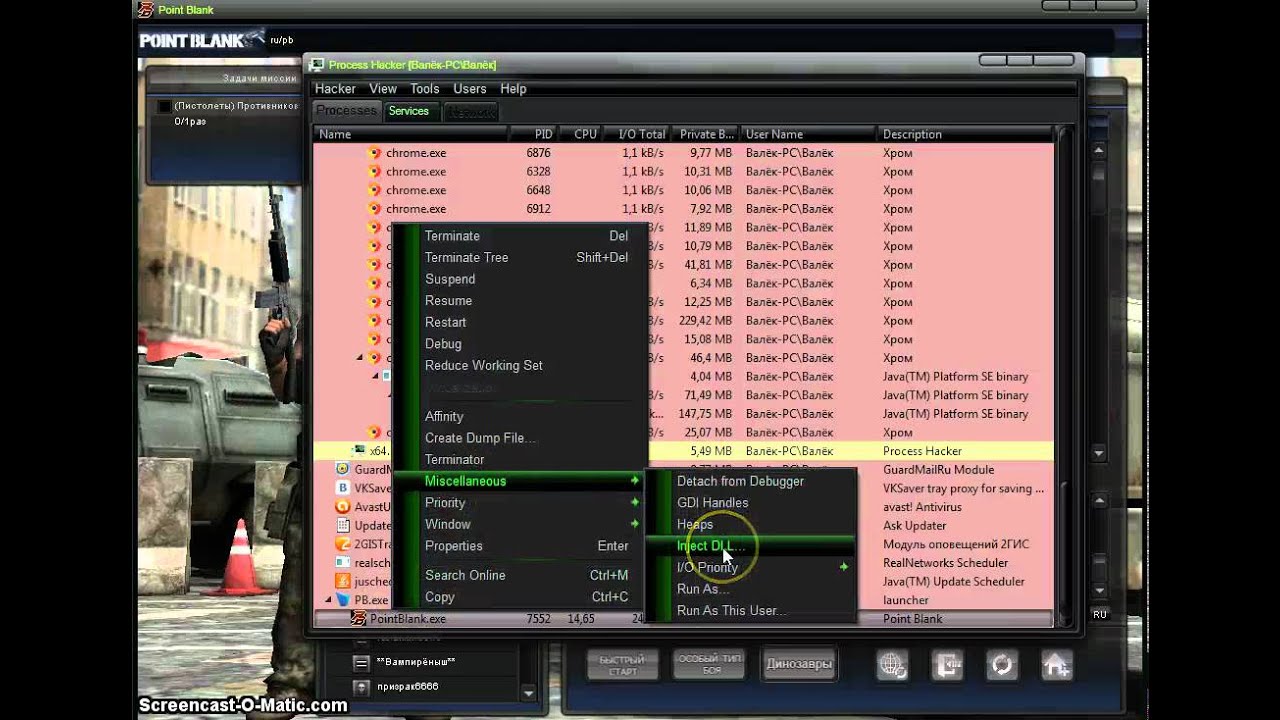Click the Быстрый старт button
1280x720 pixels.
pos(623,664)
